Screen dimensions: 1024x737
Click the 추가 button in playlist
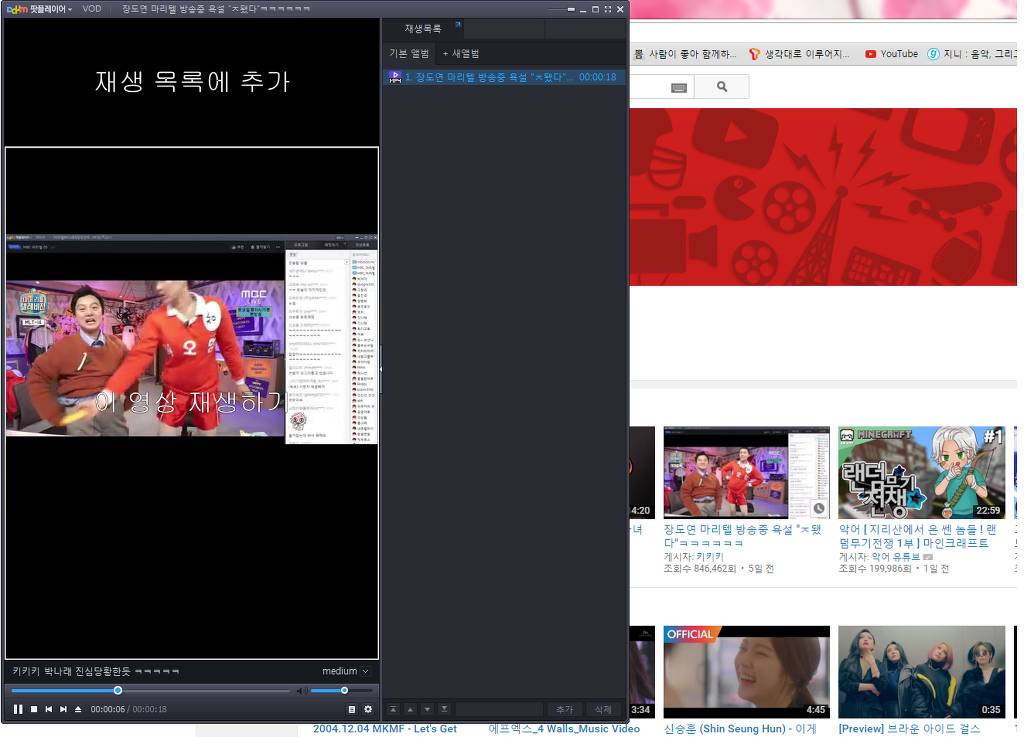(x=565, y=709)
